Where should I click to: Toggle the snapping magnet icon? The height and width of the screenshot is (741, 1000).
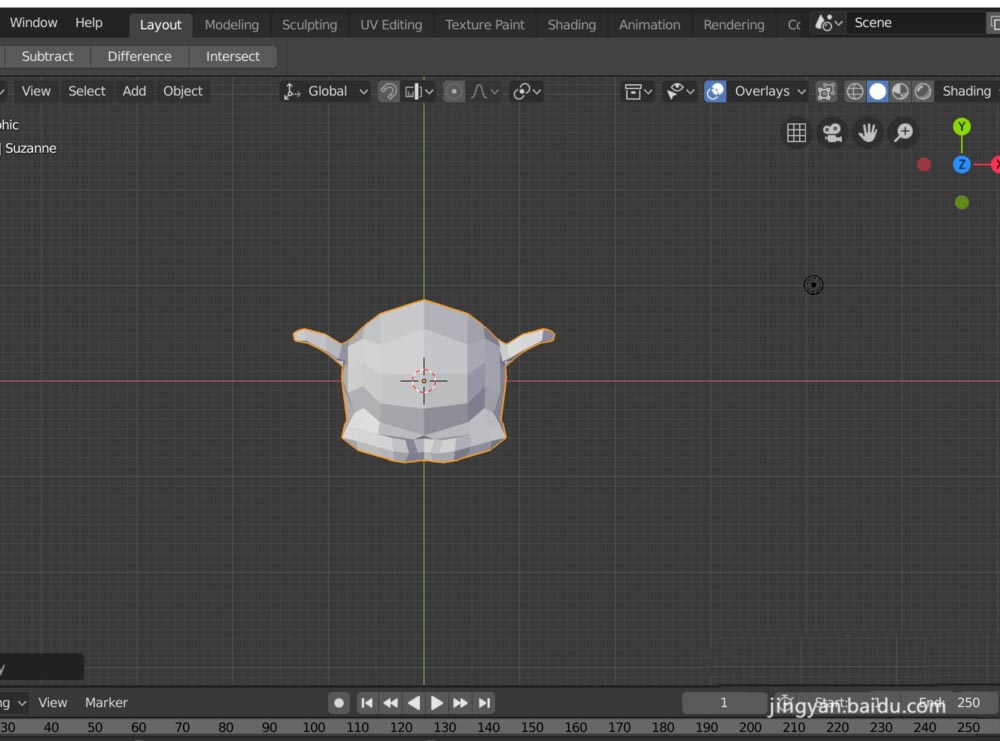[x=388, y=91]
